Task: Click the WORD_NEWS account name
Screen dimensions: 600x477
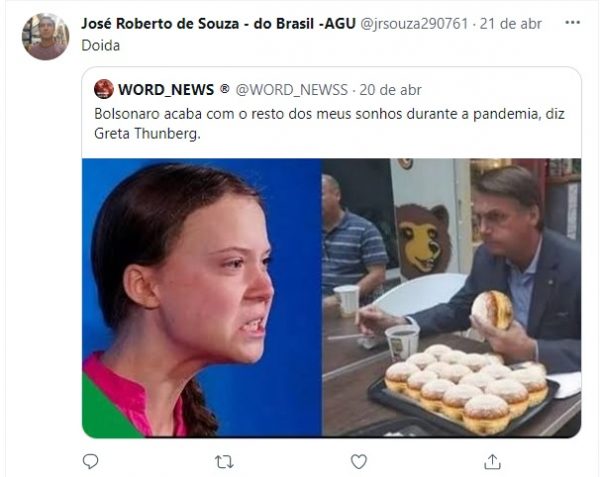Action: [166, 90]
